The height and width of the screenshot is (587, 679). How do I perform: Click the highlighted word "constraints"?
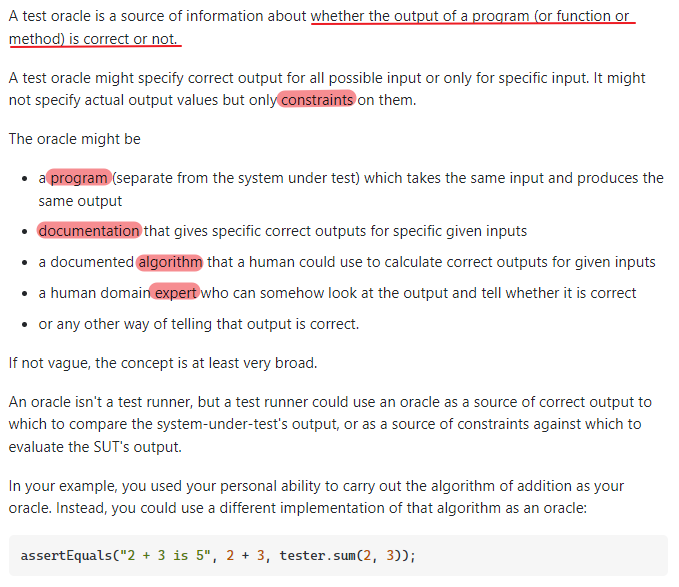317,100
